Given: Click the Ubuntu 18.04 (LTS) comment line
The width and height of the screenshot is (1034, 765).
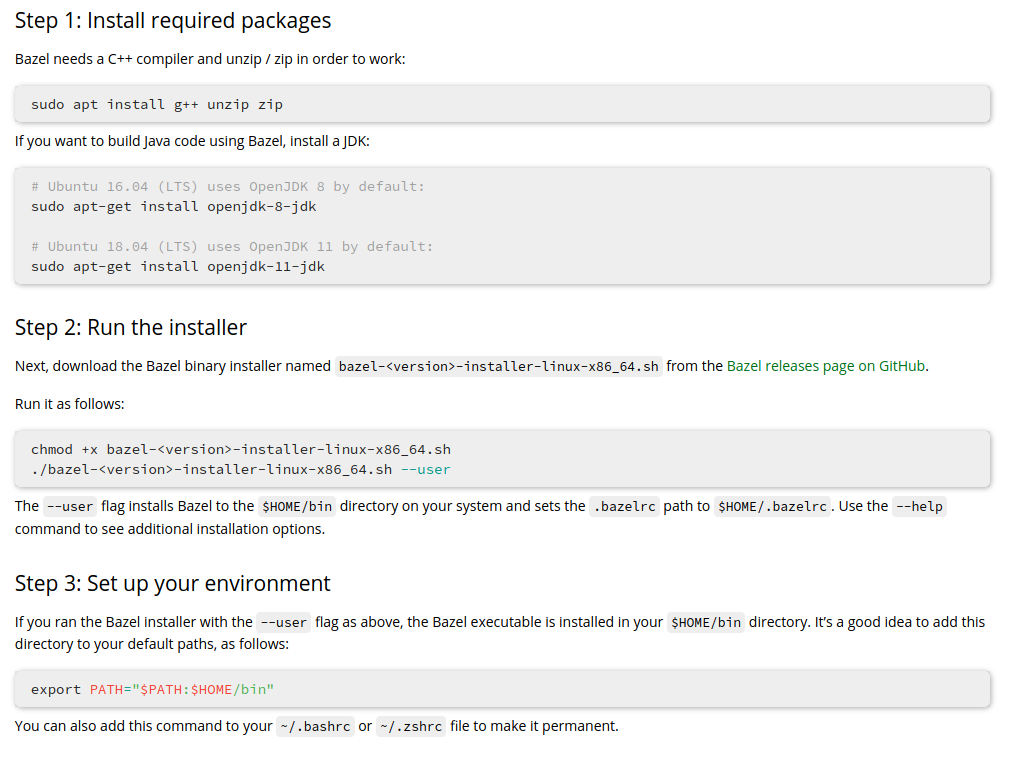Looking at the screenshot, I should 232,247.
